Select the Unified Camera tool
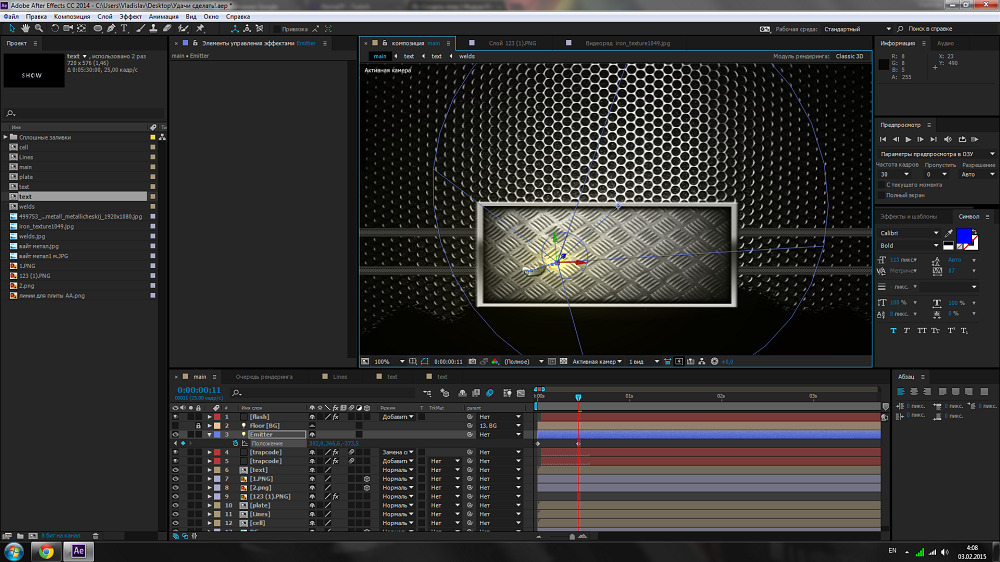 coord(68,29)
